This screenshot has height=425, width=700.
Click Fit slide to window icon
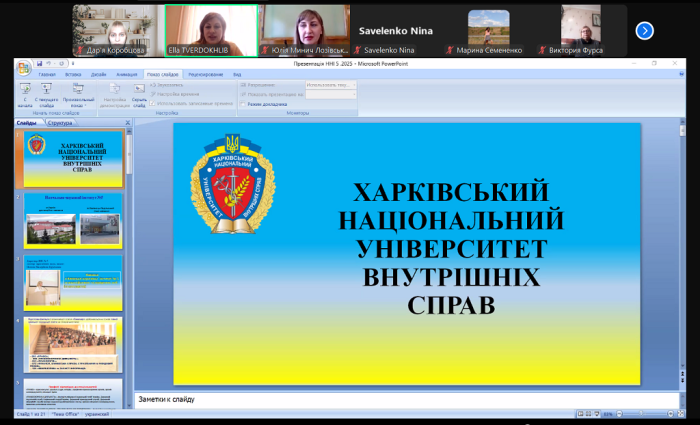(681, 414)
